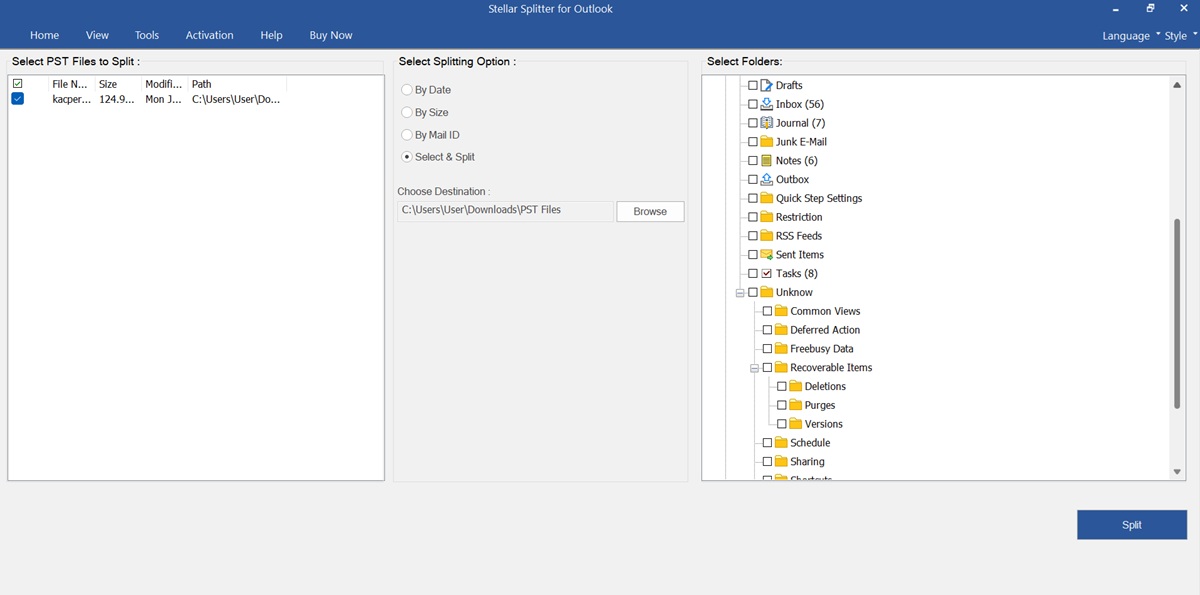Click the Sharing folder icon
Screen dimensions: 1200x595
tap(782, 461)
